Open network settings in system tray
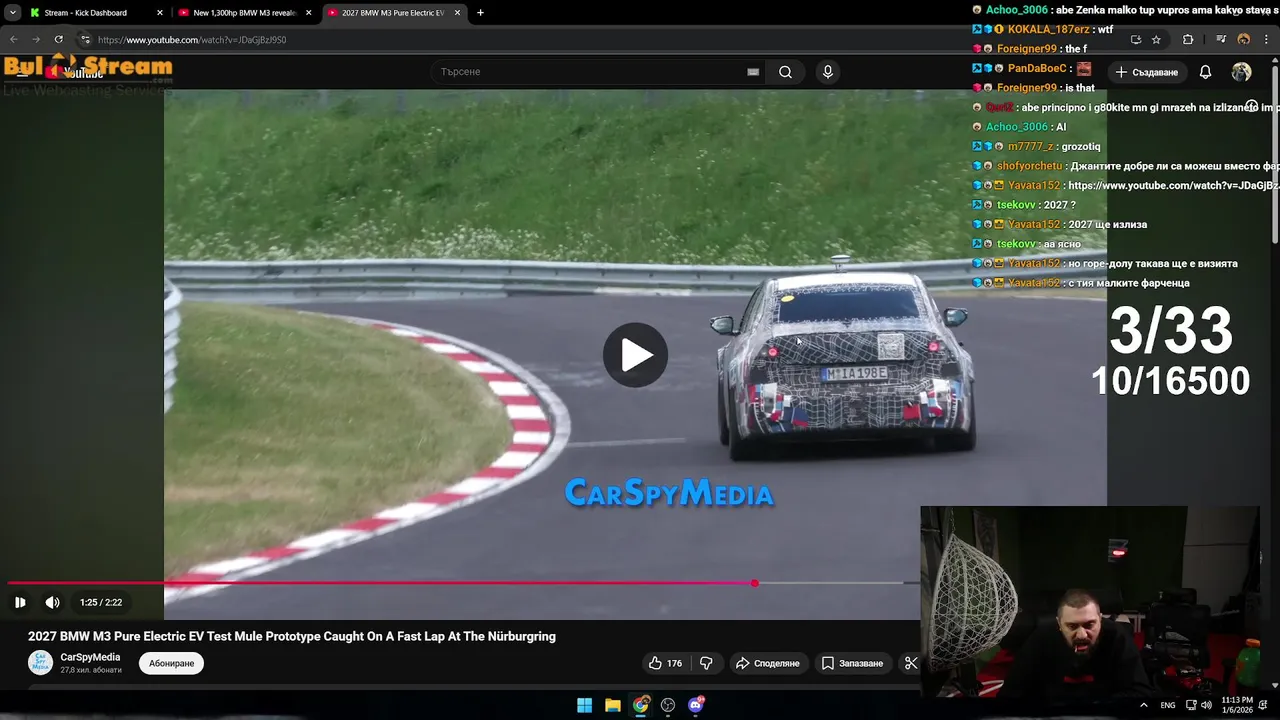Image resolution: width=1280 pixels, height=720 pixels. tap(1191, 705)
